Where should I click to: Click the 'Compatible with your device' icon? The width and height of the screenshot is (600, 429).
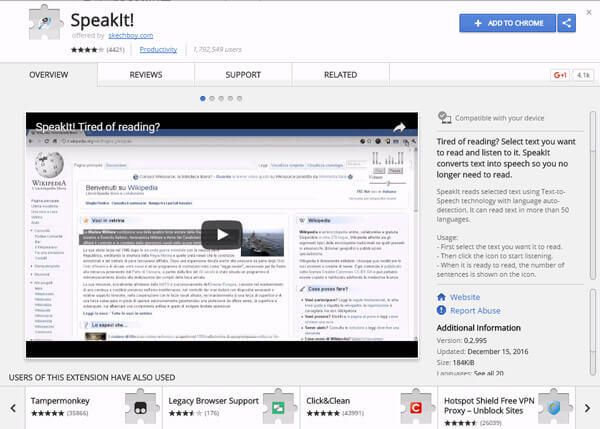(x=445, y=117)
